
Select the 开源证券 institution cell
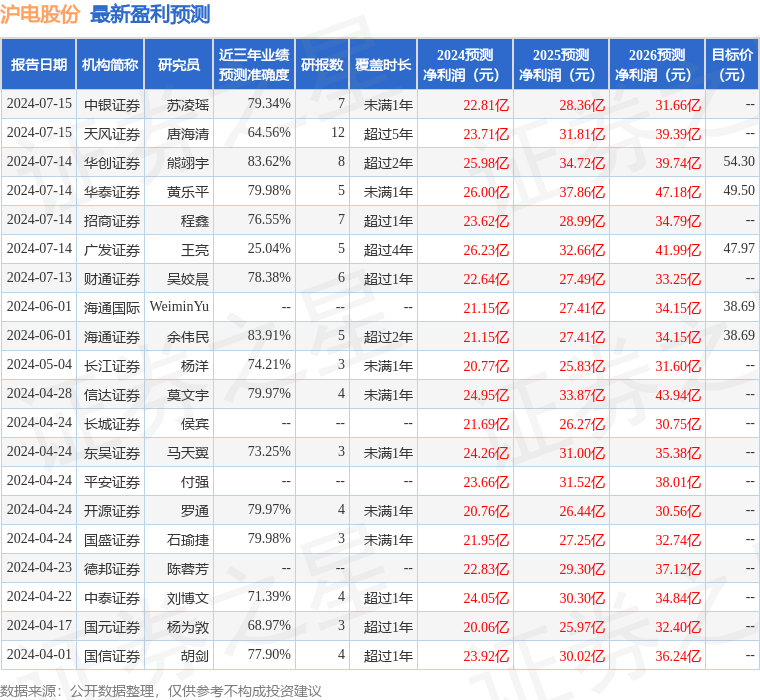click(112, 511)
